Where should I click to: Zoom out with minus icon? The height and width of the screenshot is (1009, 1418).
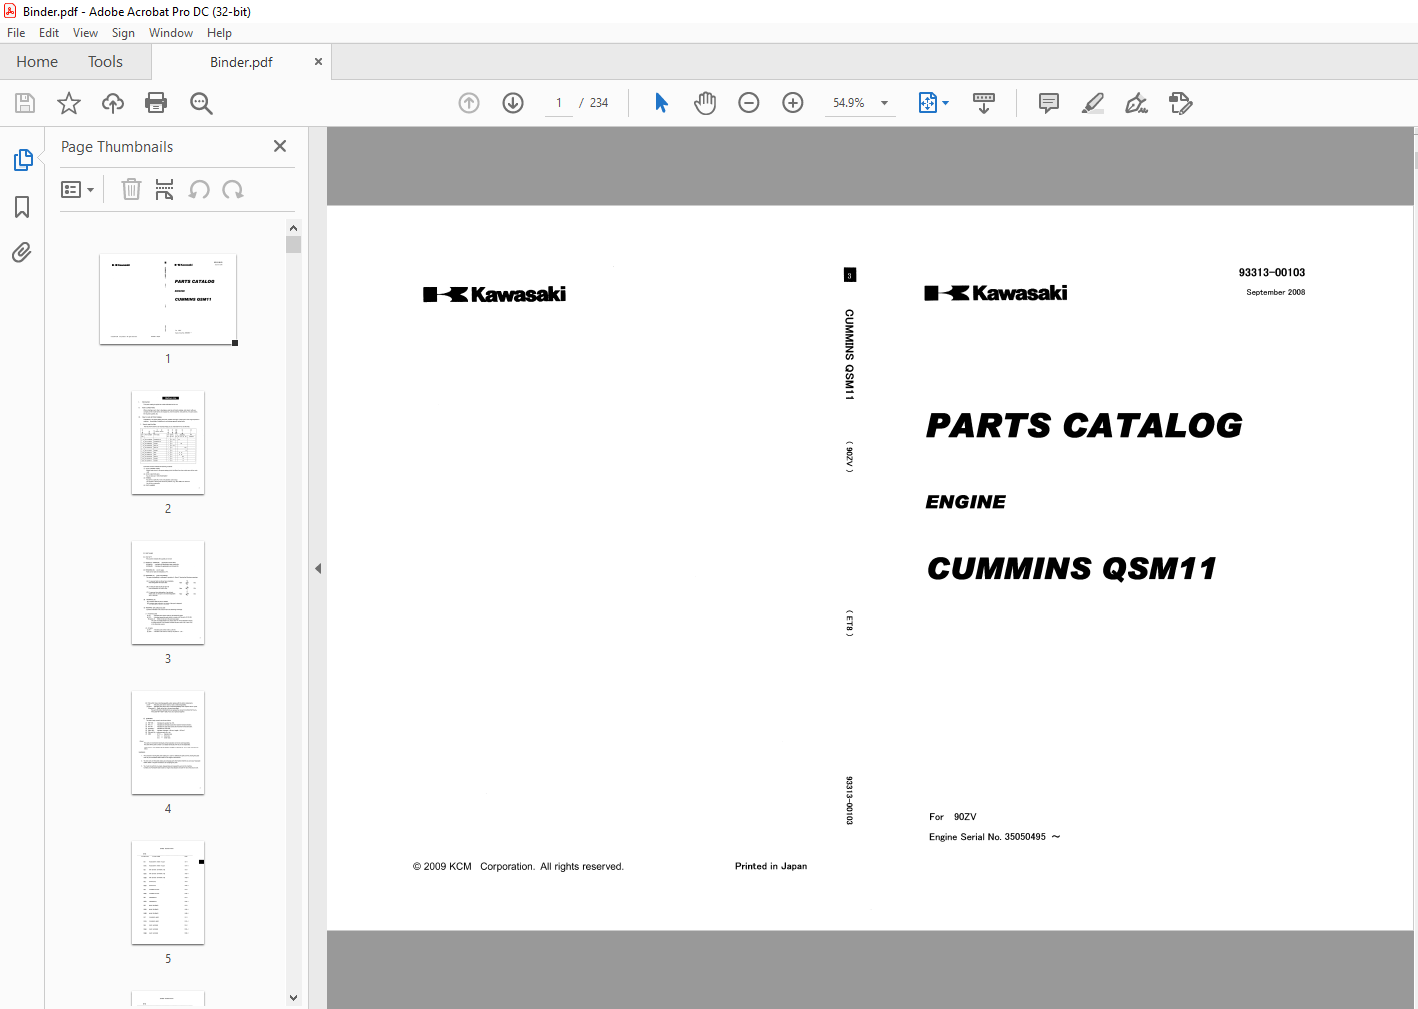tap(749, 103)
